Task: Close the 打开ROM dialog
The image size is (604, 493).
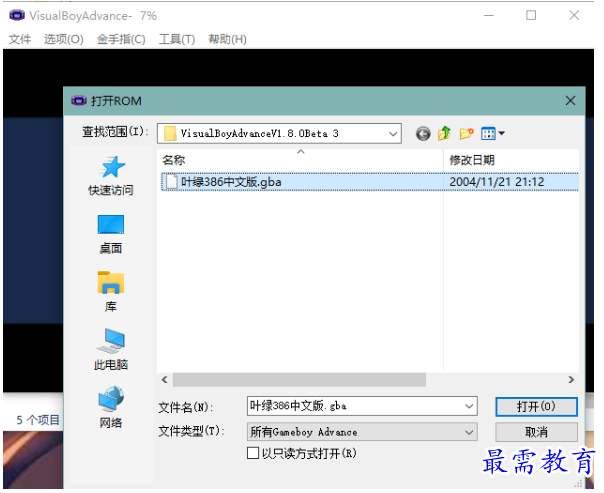Action: (570, 101)
